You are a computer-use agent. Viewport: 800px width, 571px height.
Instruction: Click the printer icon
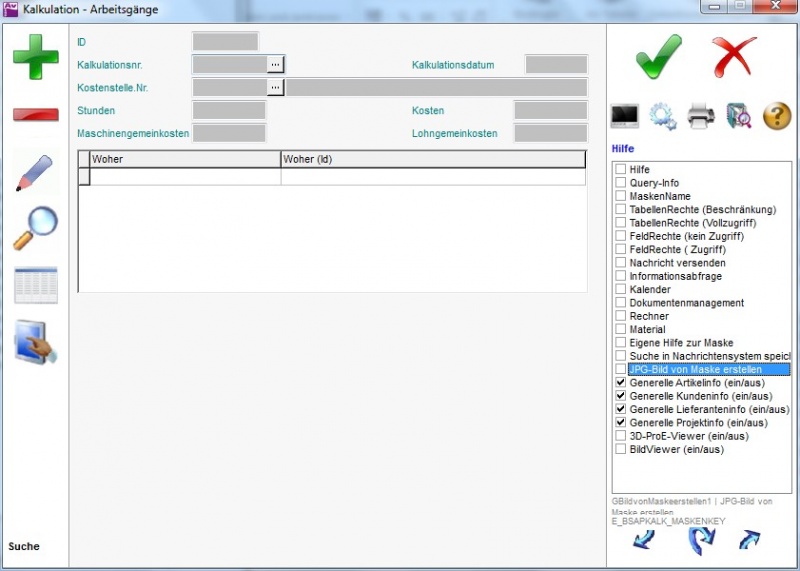701,116
